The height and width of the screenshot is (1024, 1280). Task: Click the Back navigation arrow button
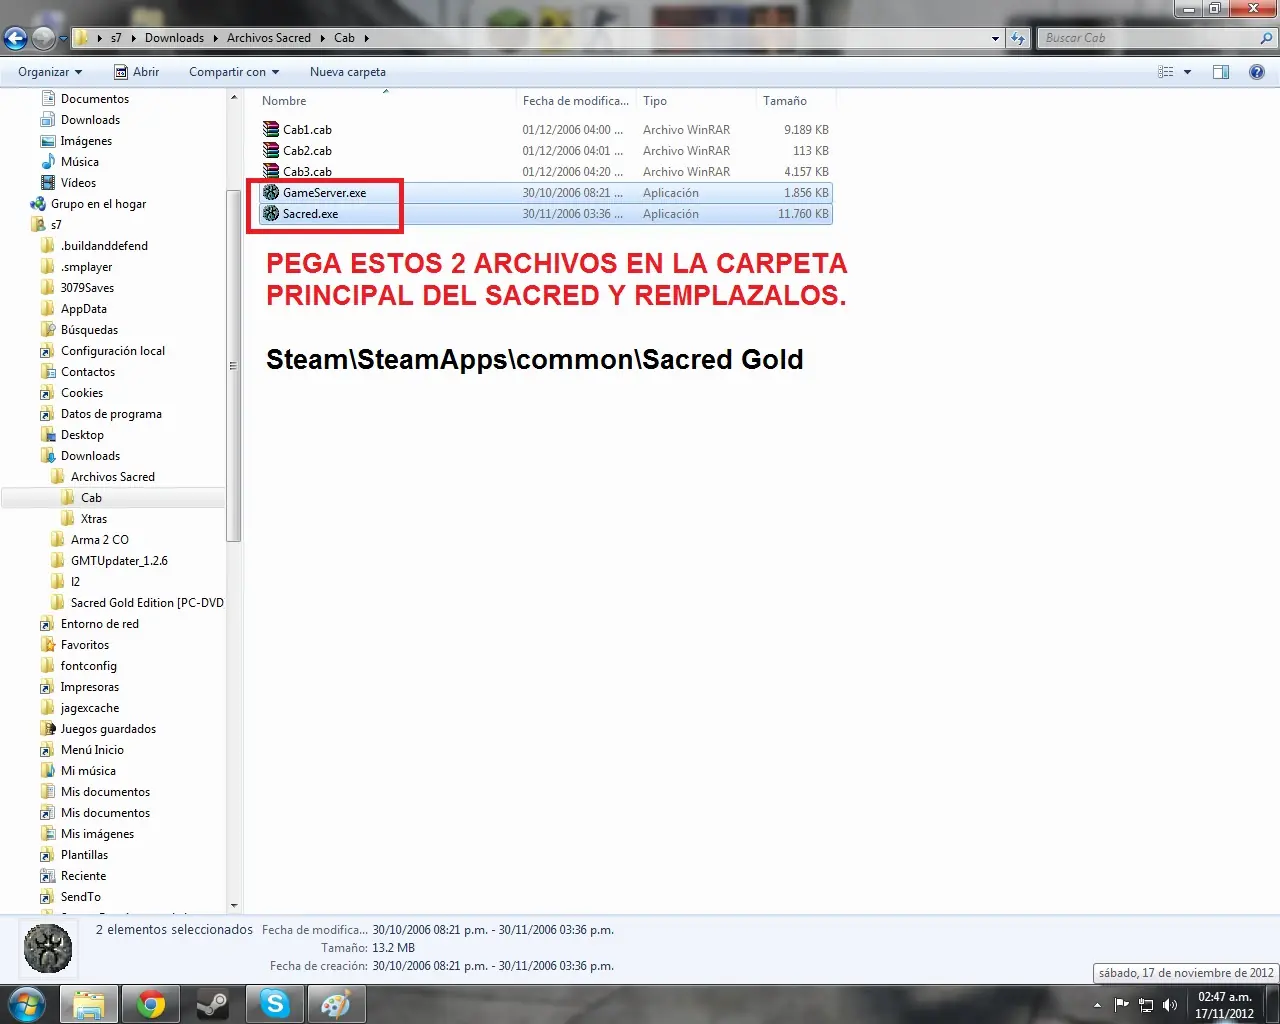[x=15, y=38]
